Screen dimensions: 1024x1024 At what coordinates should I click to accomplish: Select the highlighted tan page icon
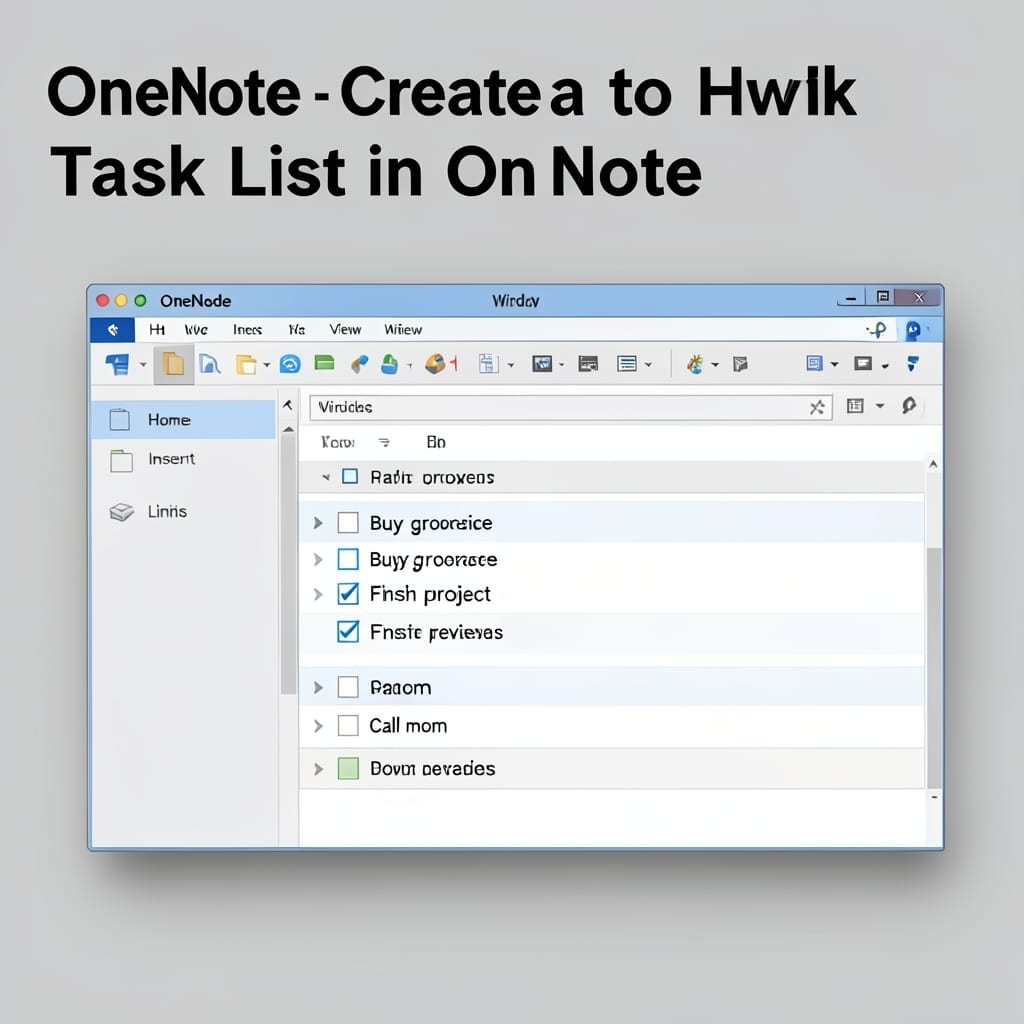[173, 364]
